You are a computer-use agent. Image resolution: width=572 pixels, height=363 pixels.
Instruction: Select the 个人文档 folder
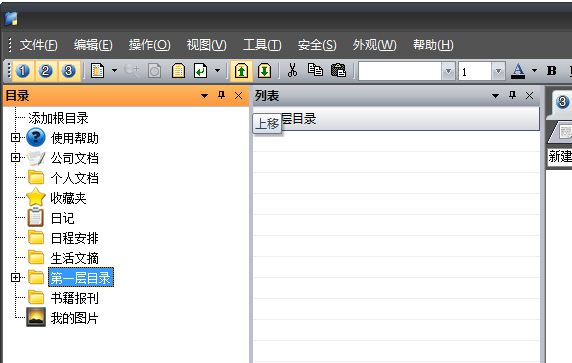click(x=74, y=178)
